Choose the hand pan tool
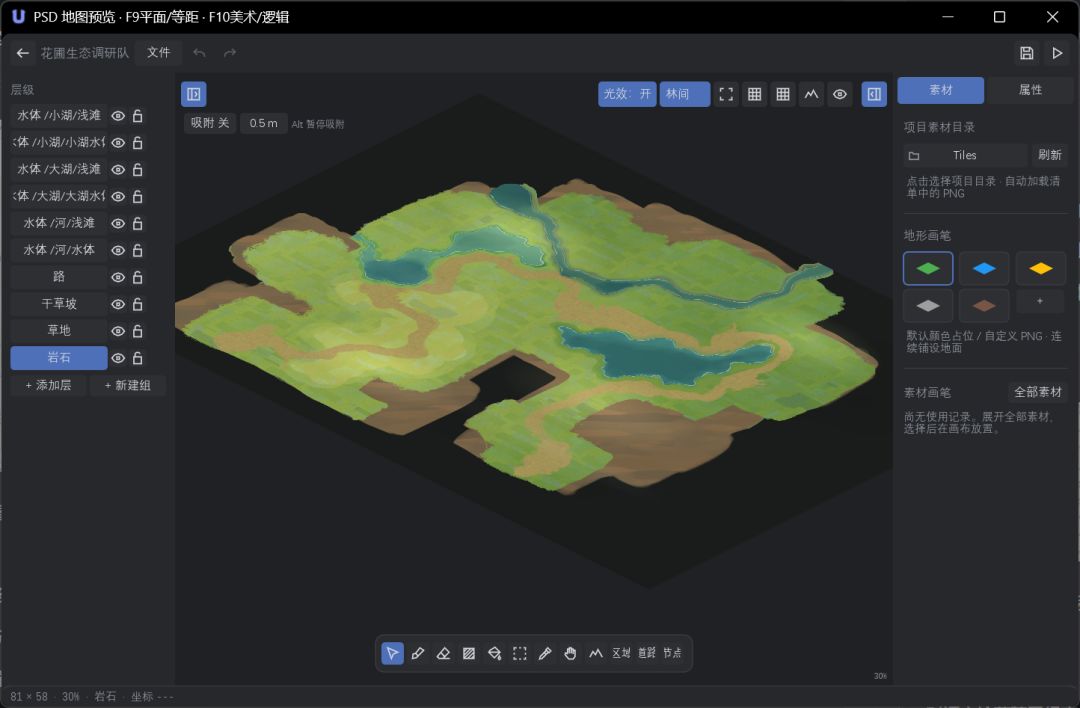Screen dimensions: 1080x708 (x=570, y=653)
